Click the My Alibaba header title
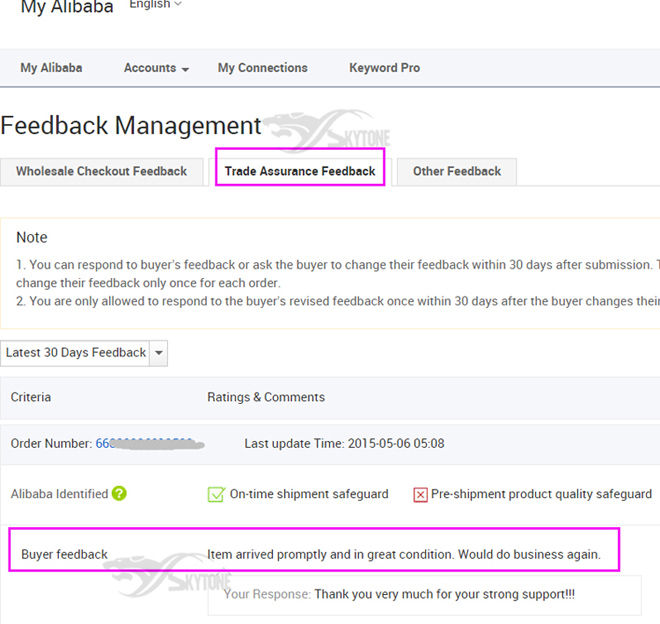The height and width of the screenshot is (624, 660). pyautogui.click(x=67, y=6)
